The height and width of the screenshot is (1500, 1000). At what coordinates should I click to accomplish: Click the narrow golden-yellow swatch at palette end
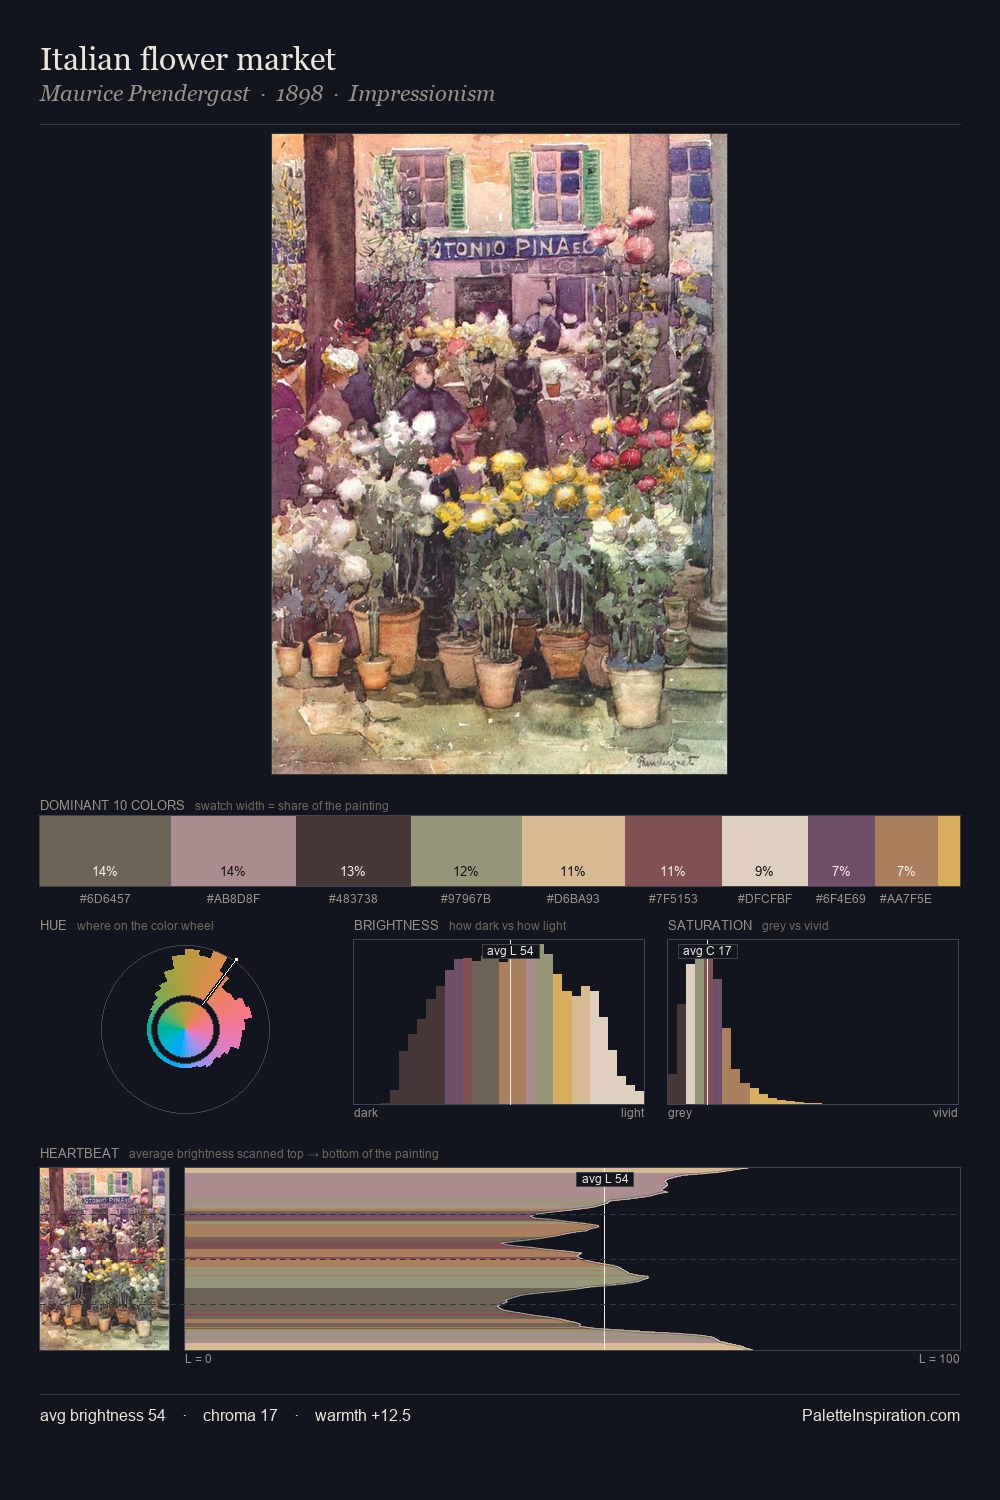(x=949, y=851)
